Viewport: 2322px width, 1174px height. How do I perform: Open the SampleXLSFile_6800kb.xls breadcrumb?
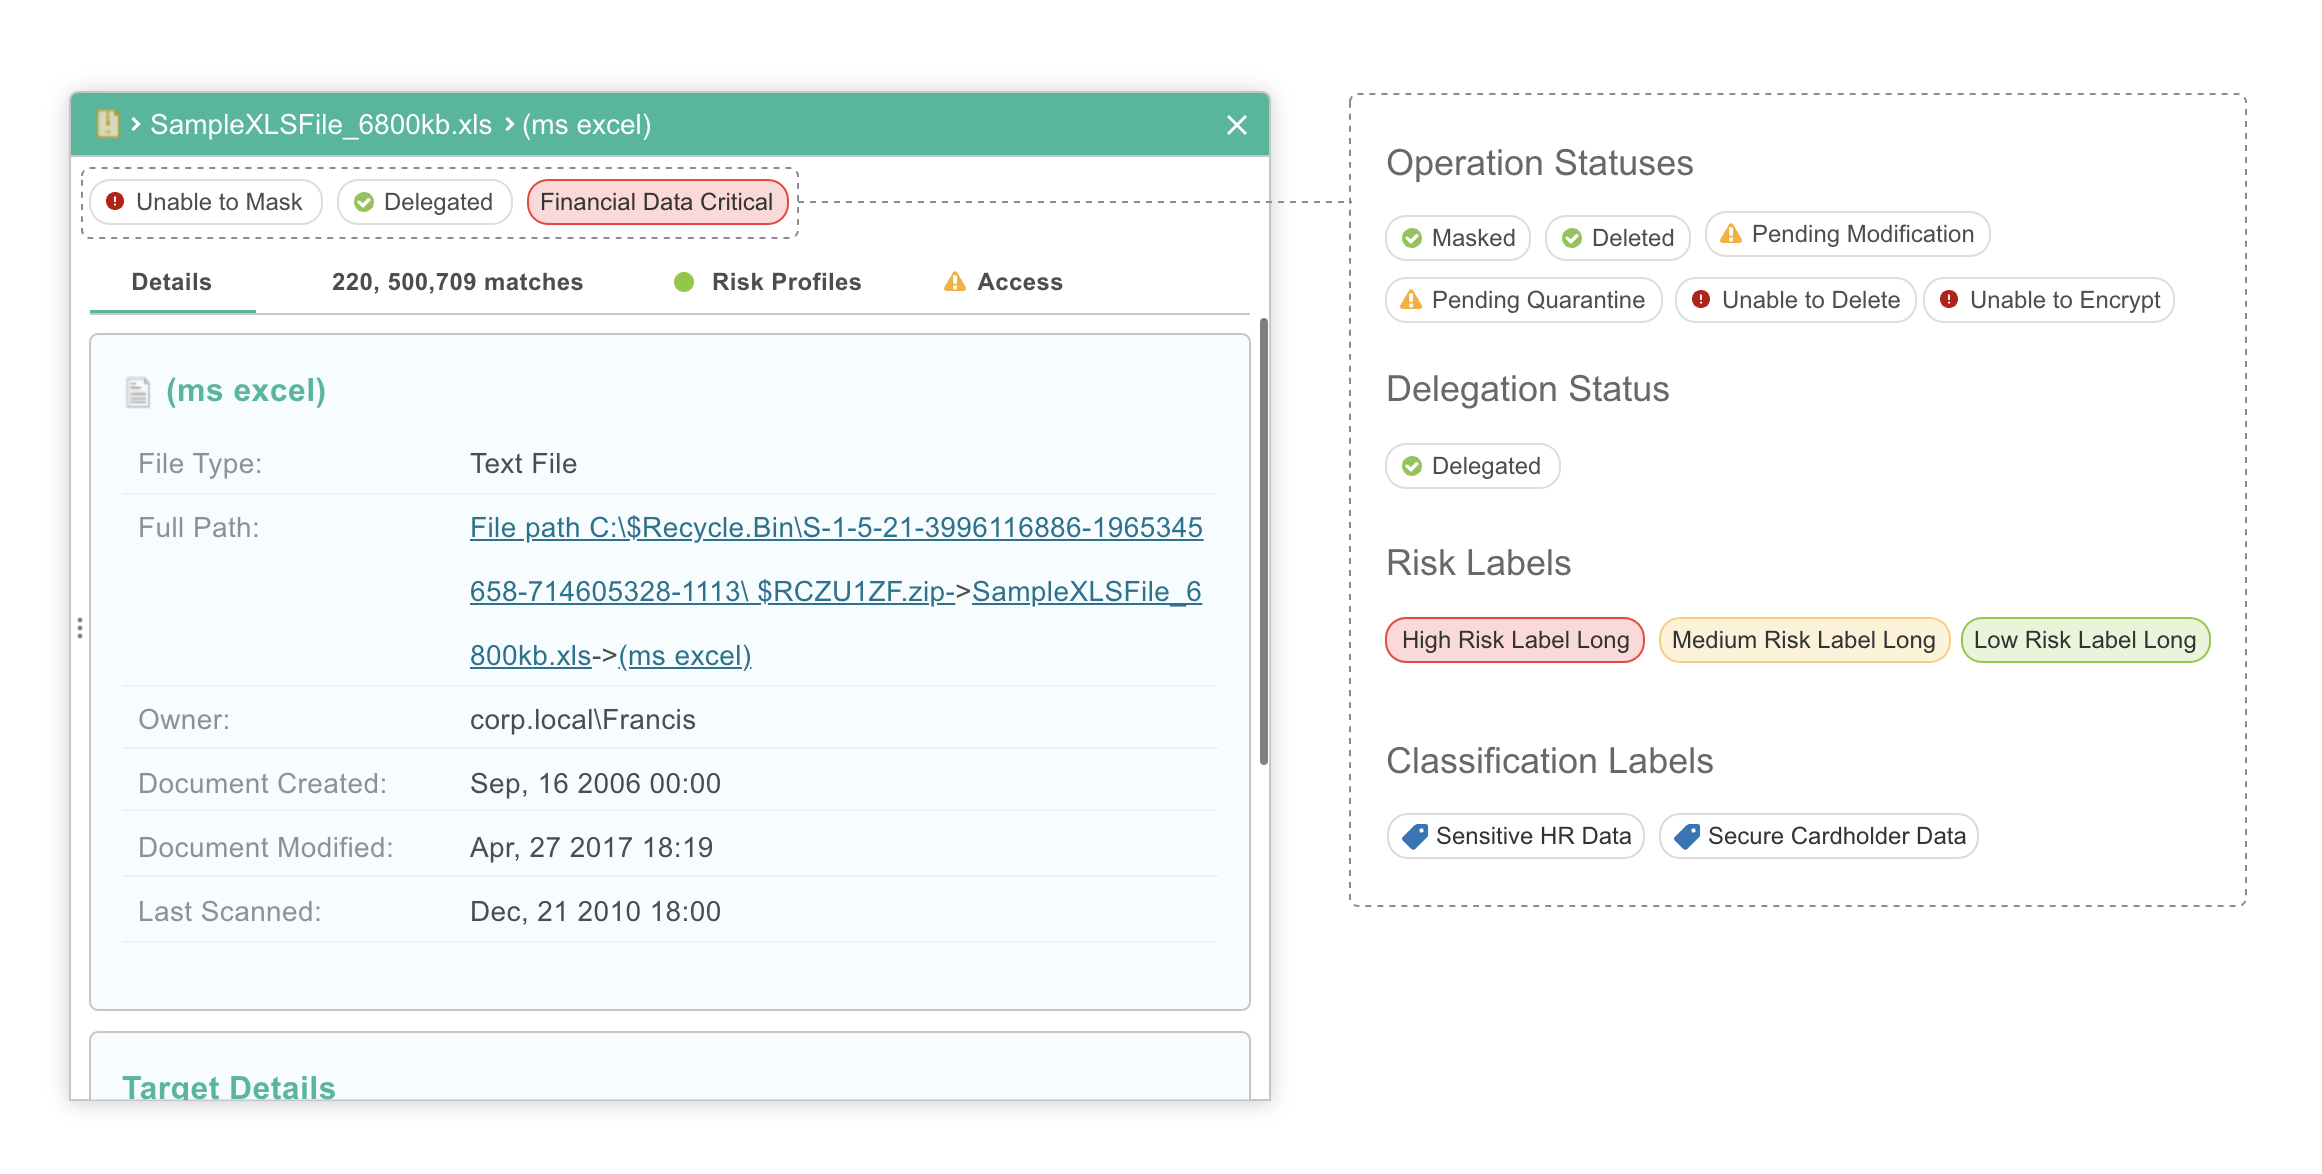321,124
